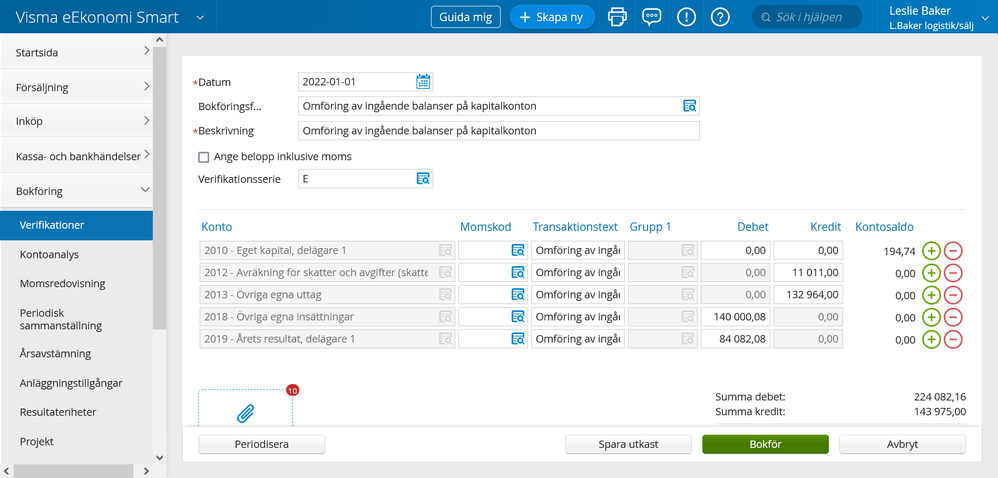Toggle Ange belopp inklusive moms checkbox
Screen dimensions: 998x478
tap(204, 157)
